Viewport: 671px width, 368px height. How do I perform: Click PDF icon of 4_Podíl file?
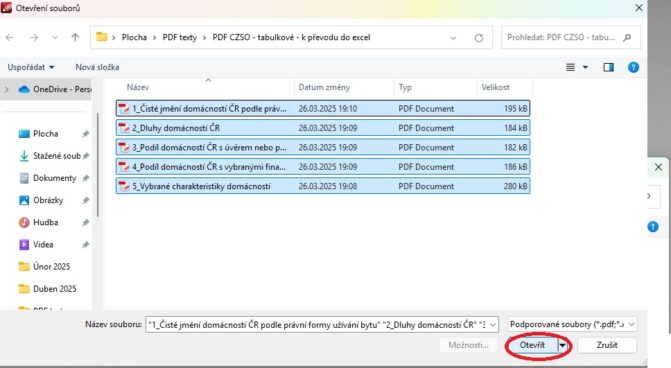(124, 167)
